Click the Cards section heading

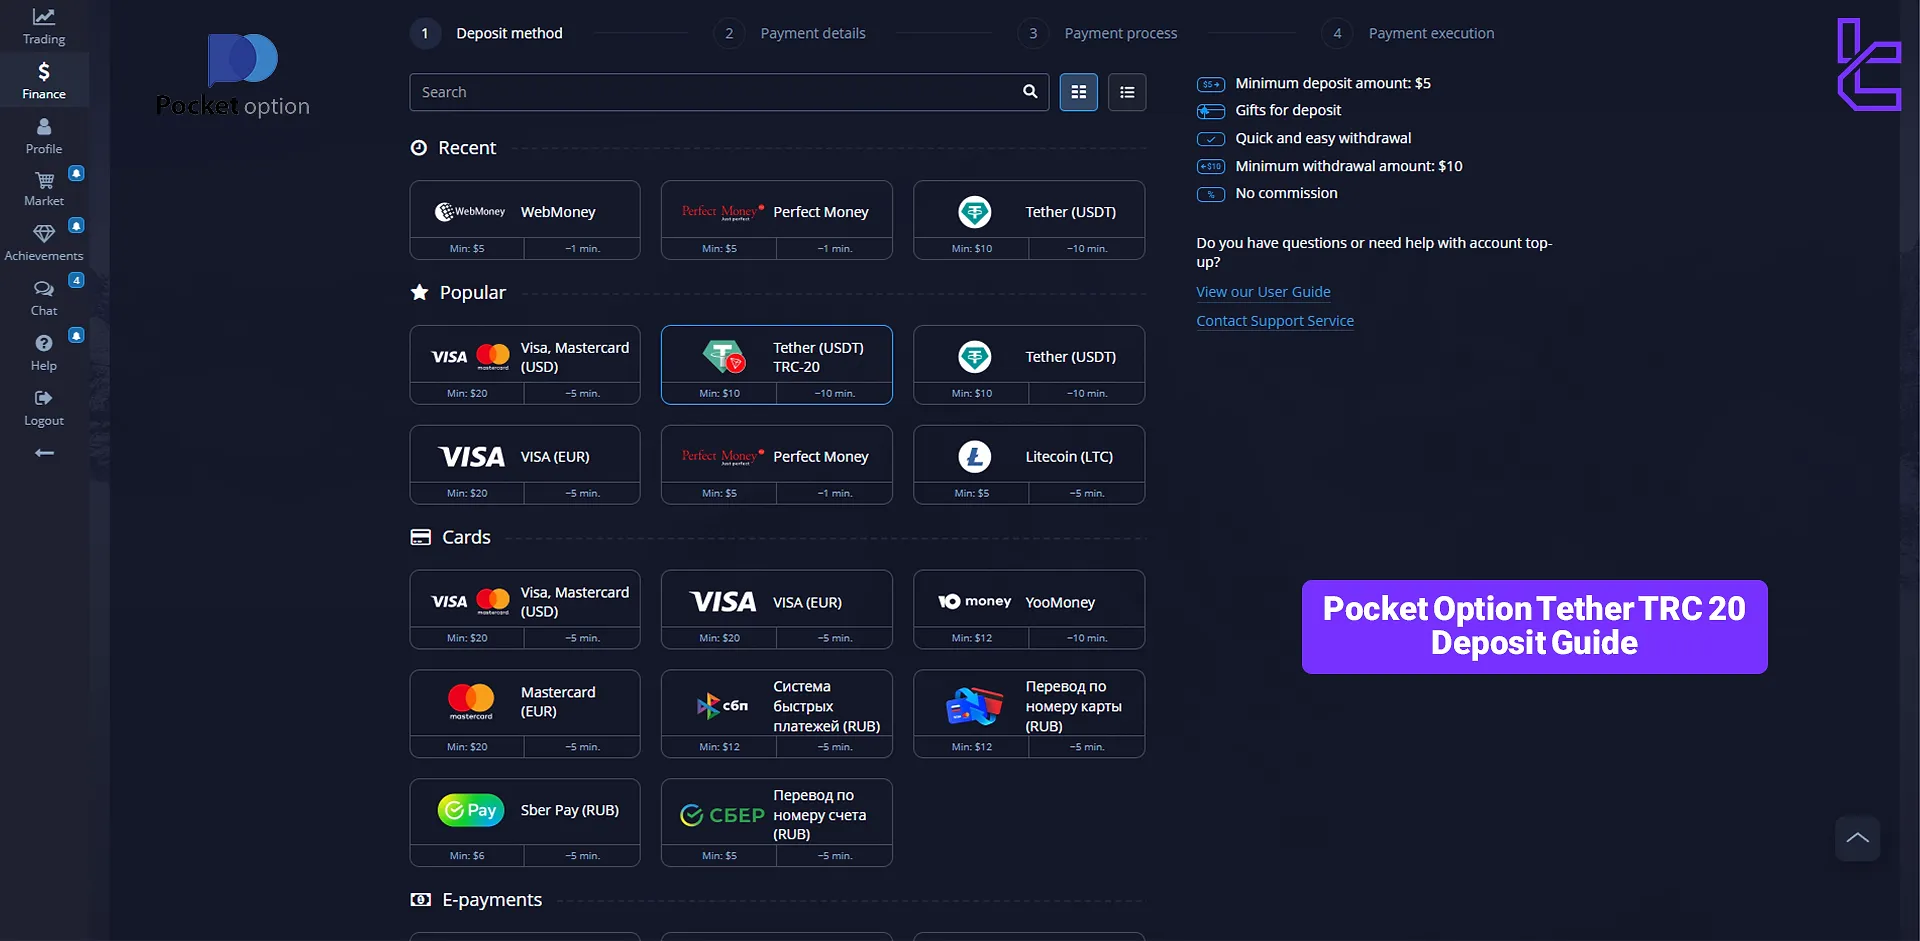[466, 538]
